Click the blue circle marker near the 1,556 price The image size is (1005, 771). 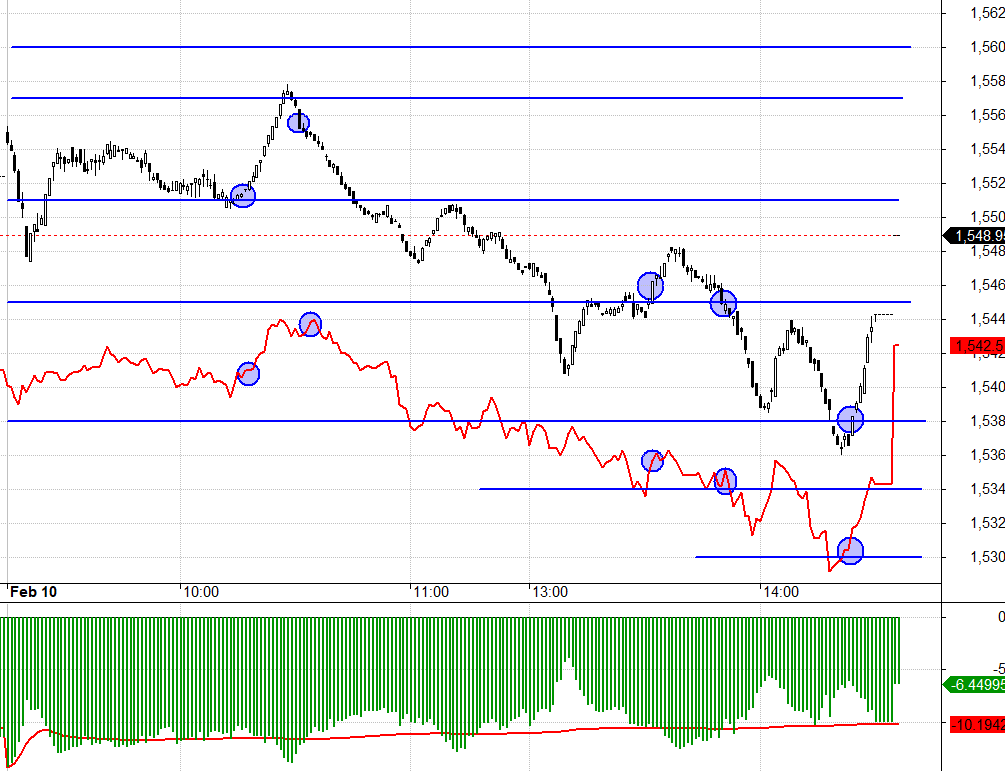[x=298, y=123]
